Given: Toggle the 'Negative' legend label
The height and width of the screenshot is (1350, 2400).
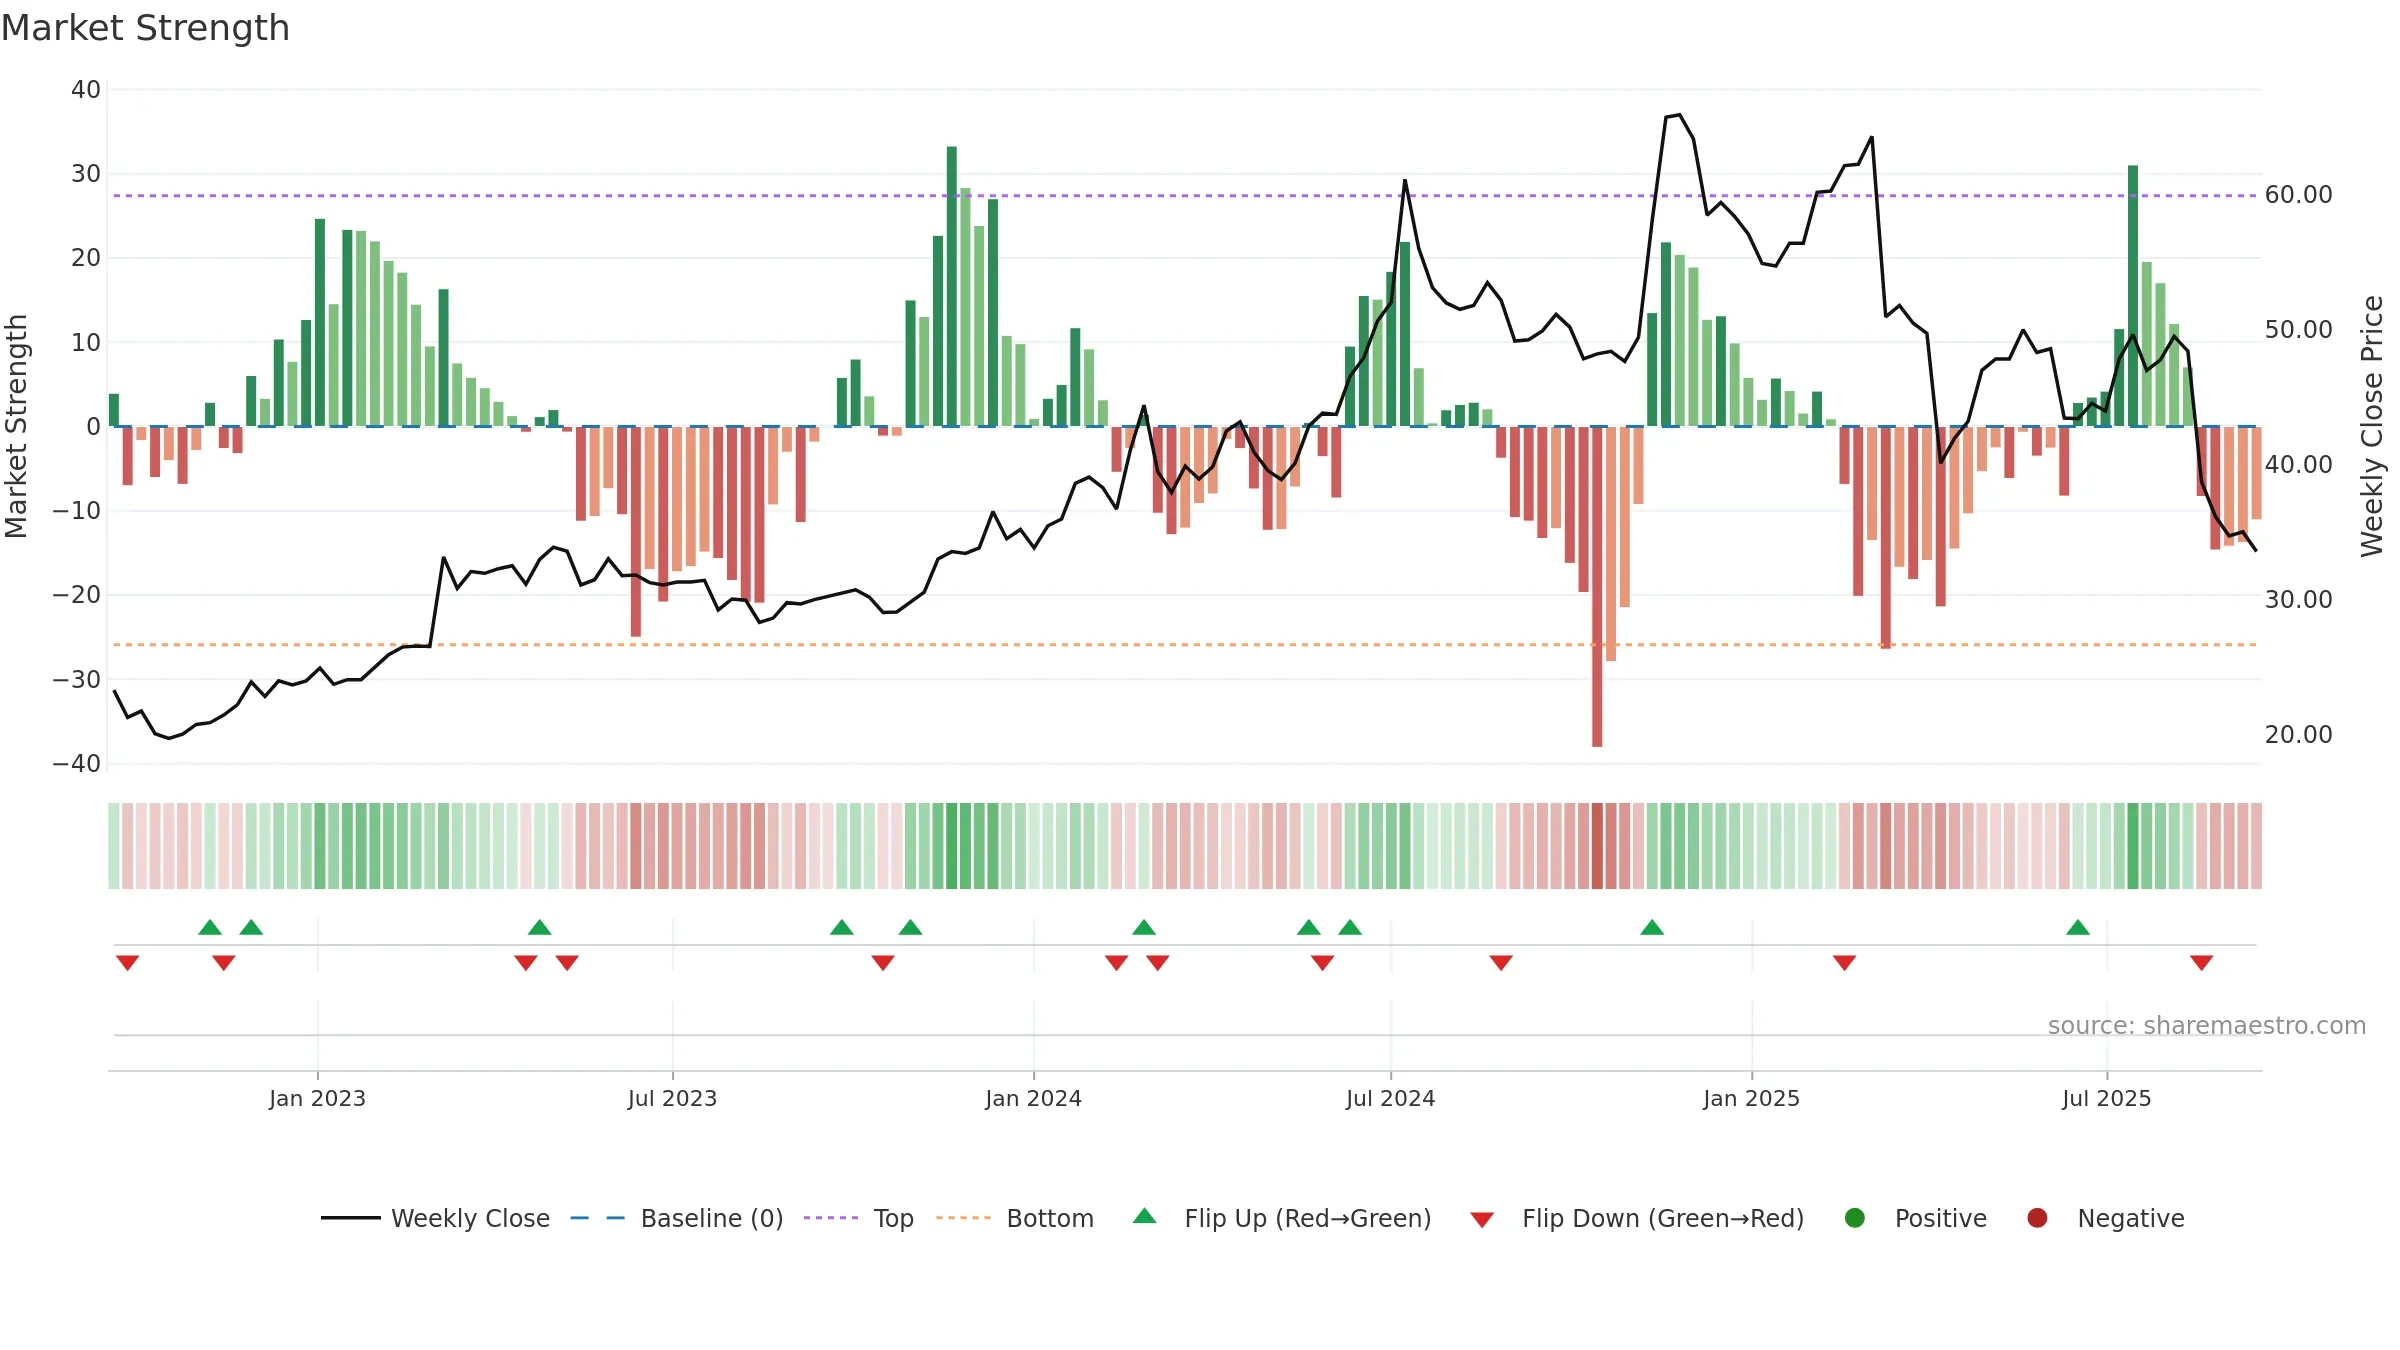Looking at the screenshot, I should [2131, 1218].
